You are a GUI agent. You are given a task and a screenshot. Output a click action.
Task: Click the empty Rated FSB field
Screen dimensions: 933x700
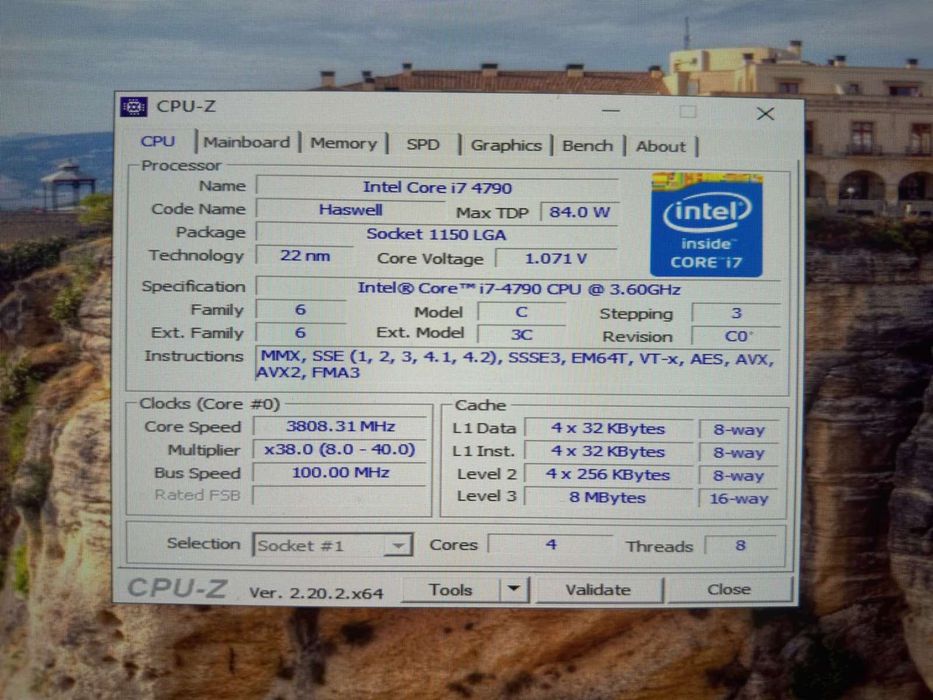[340, 495]
